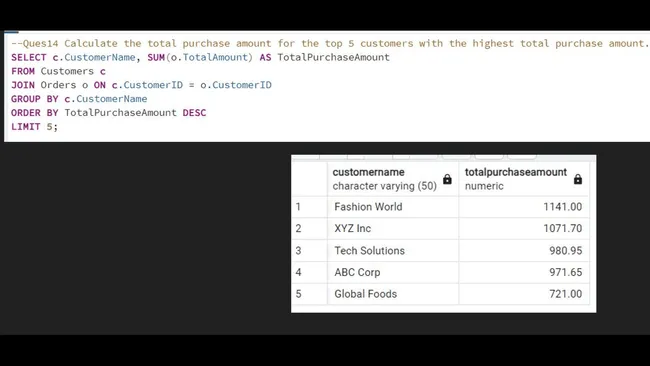The image size is (650, 366).
Task: Select the XYZ Inc cell
Action: [393, 228]
